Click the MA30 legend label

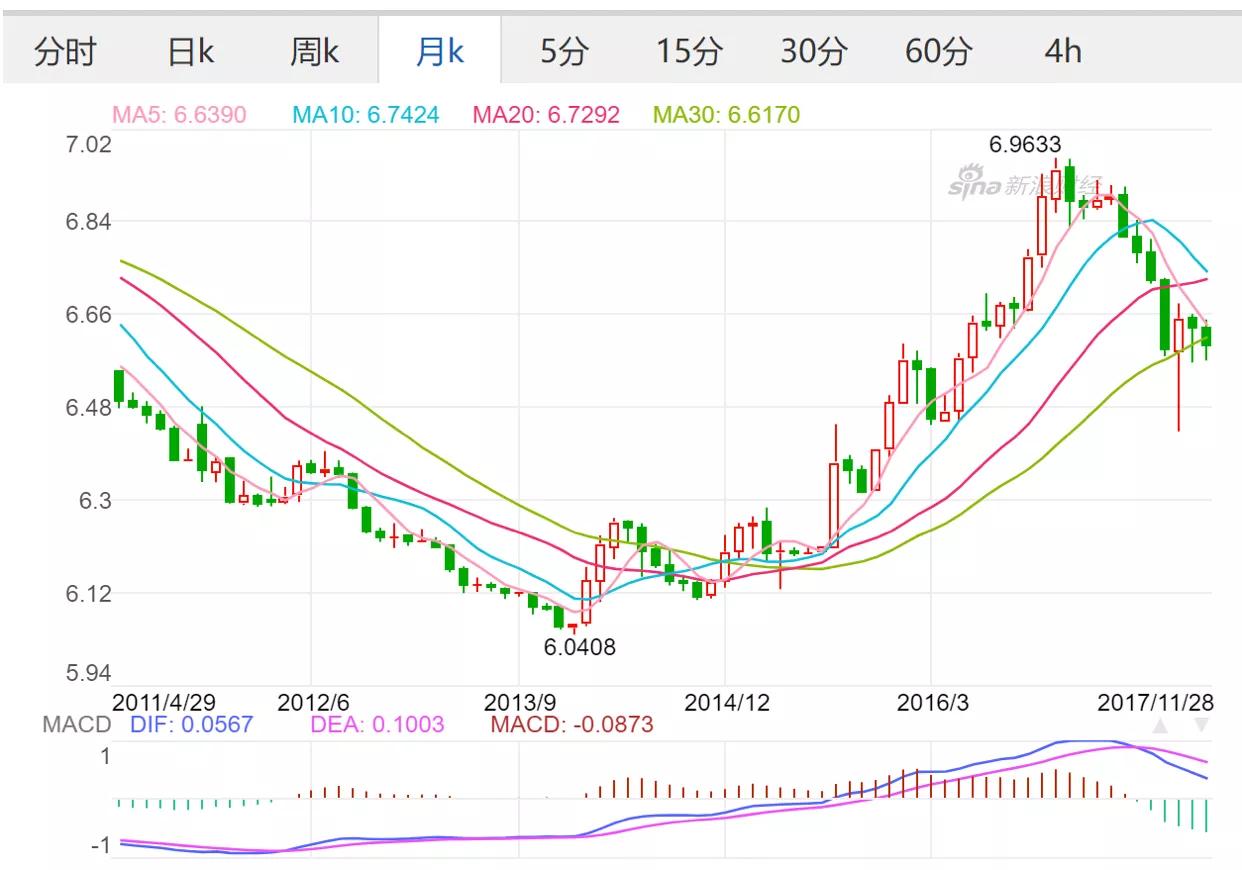727,115
